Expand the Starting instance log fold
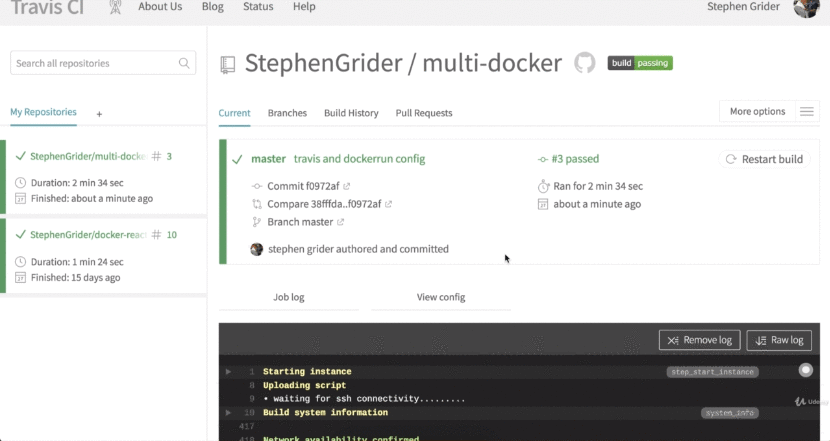 [228, 372]
